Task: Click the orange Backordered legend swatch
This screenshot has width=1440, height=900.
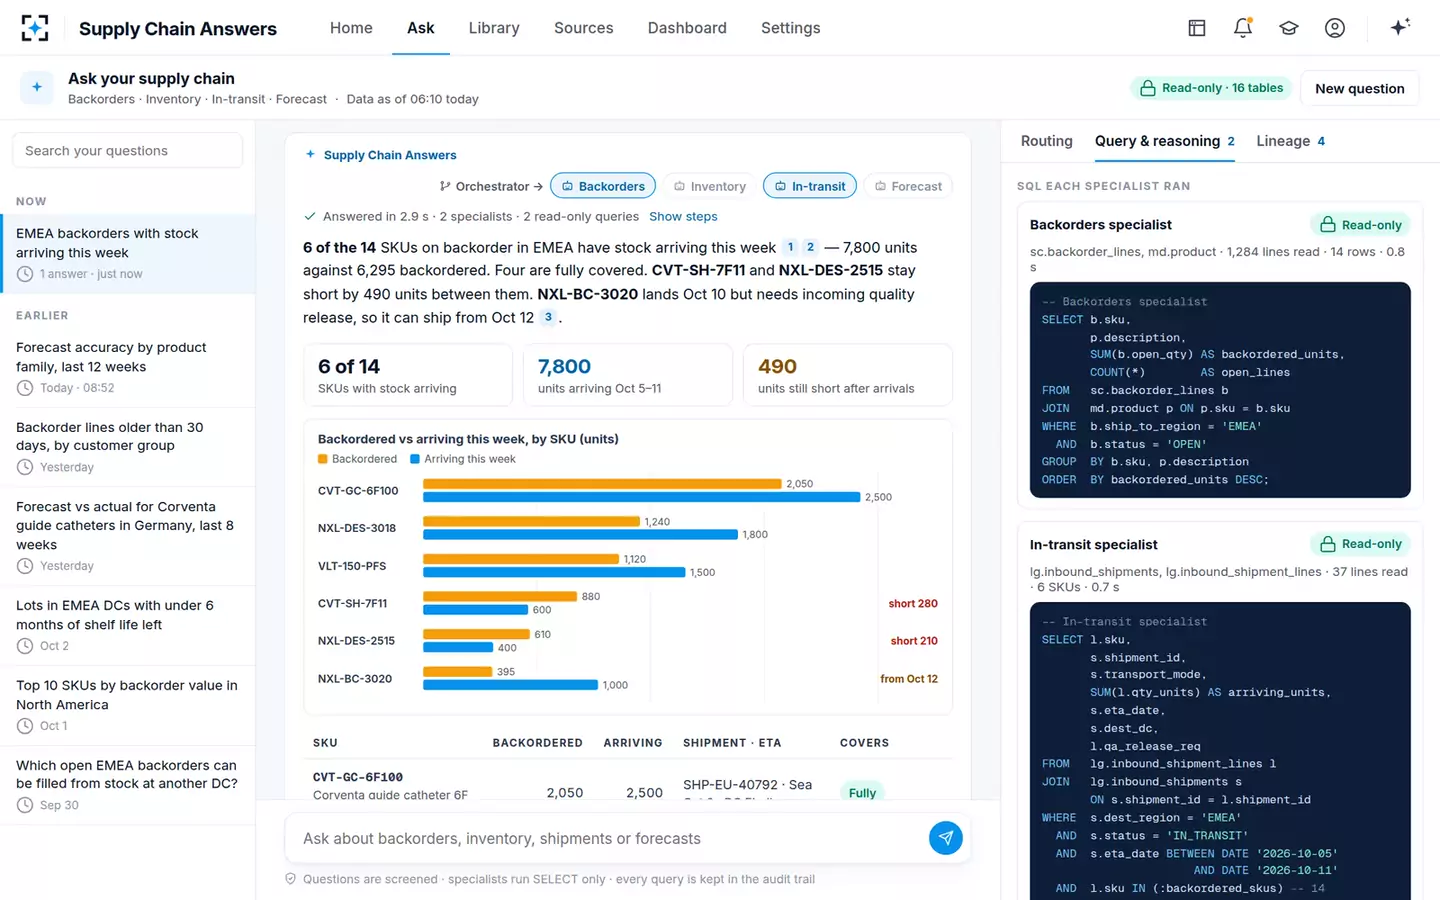Action: click(x=323, y=459)
